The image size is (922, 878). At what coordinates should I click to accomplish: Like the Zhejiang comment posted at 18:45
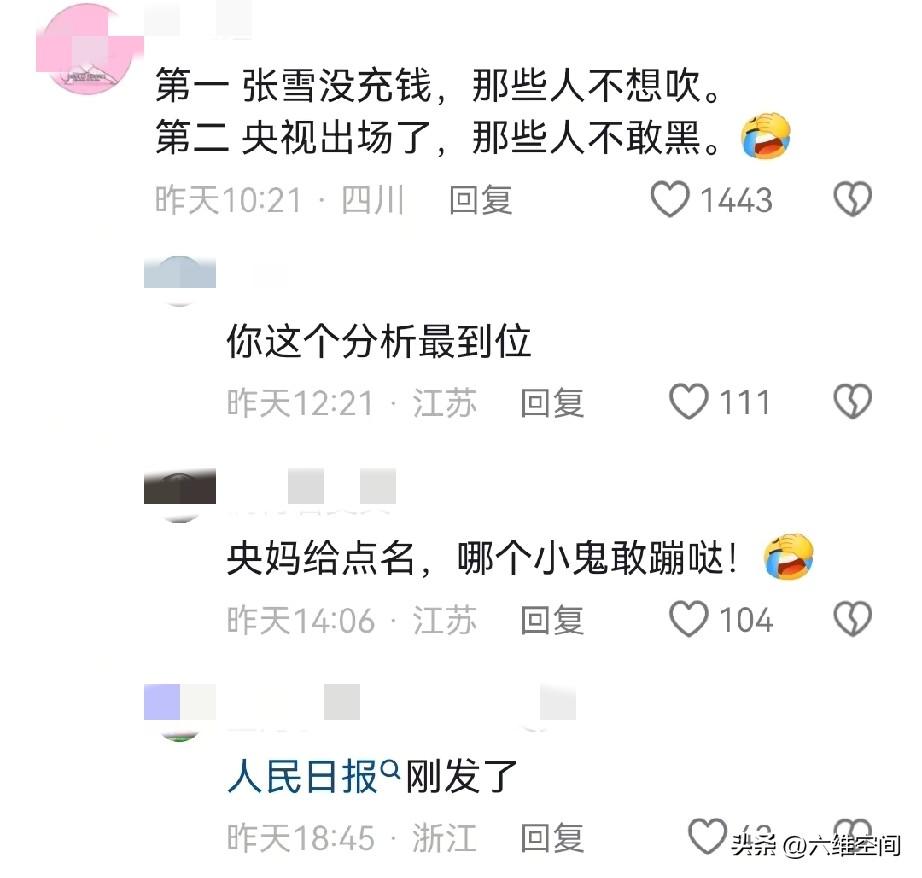click(x=707, y=836)
